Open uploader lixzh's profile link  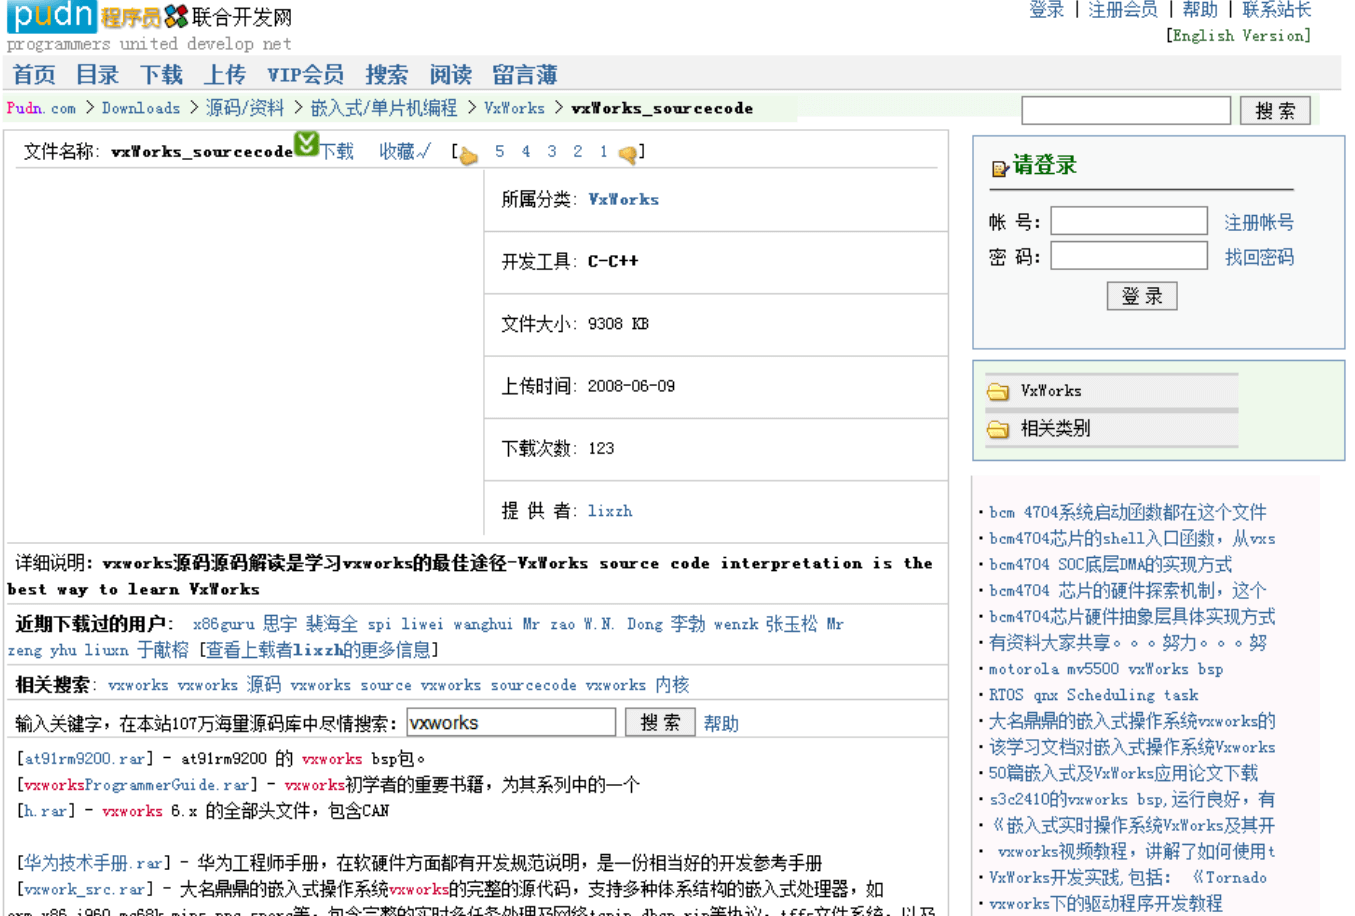[610, 511]
